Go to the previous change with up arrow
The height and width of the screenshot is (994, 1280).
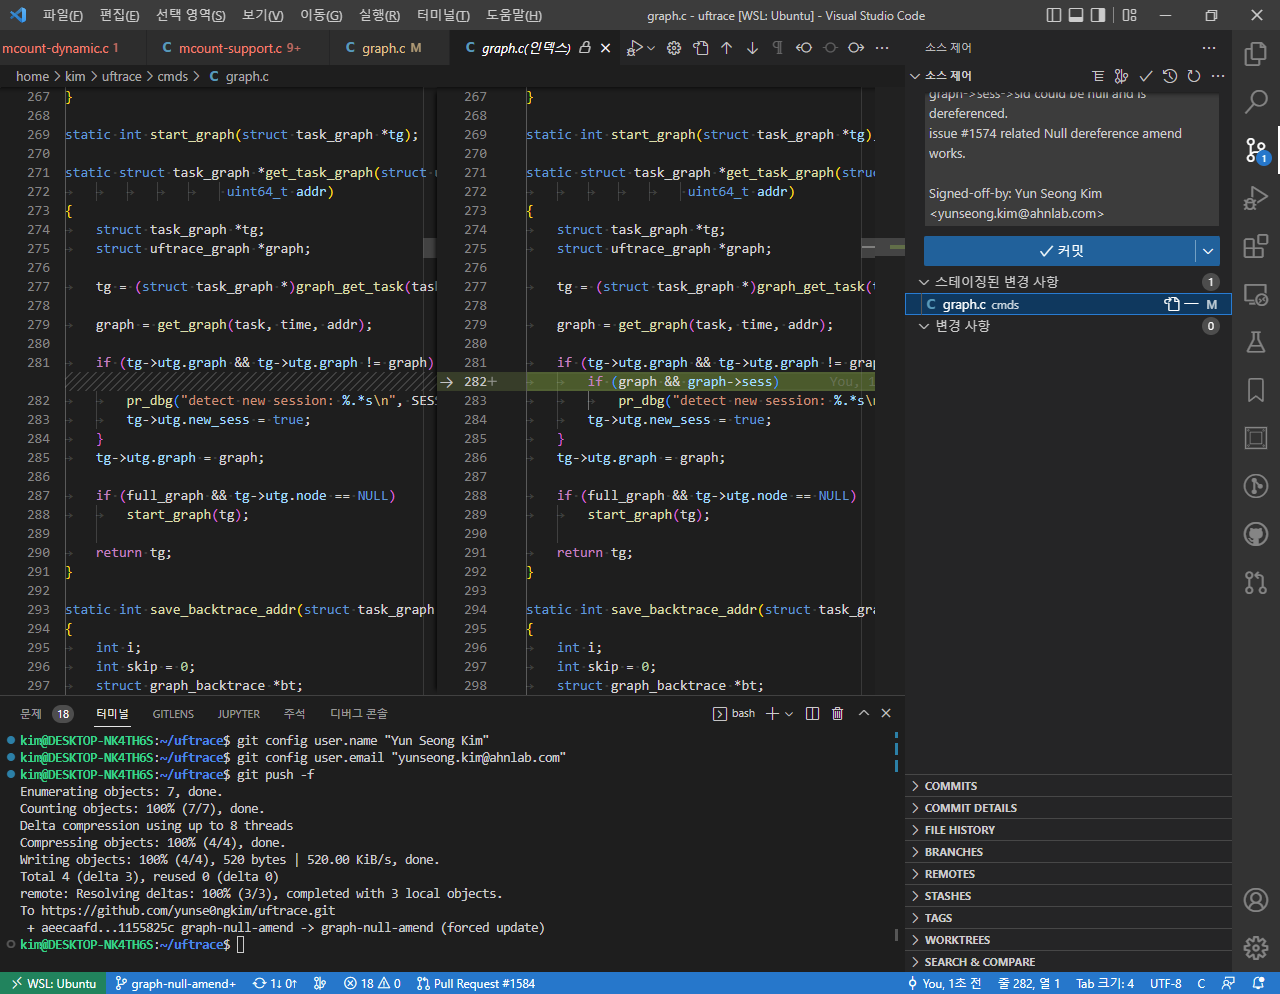click(727, 48)
